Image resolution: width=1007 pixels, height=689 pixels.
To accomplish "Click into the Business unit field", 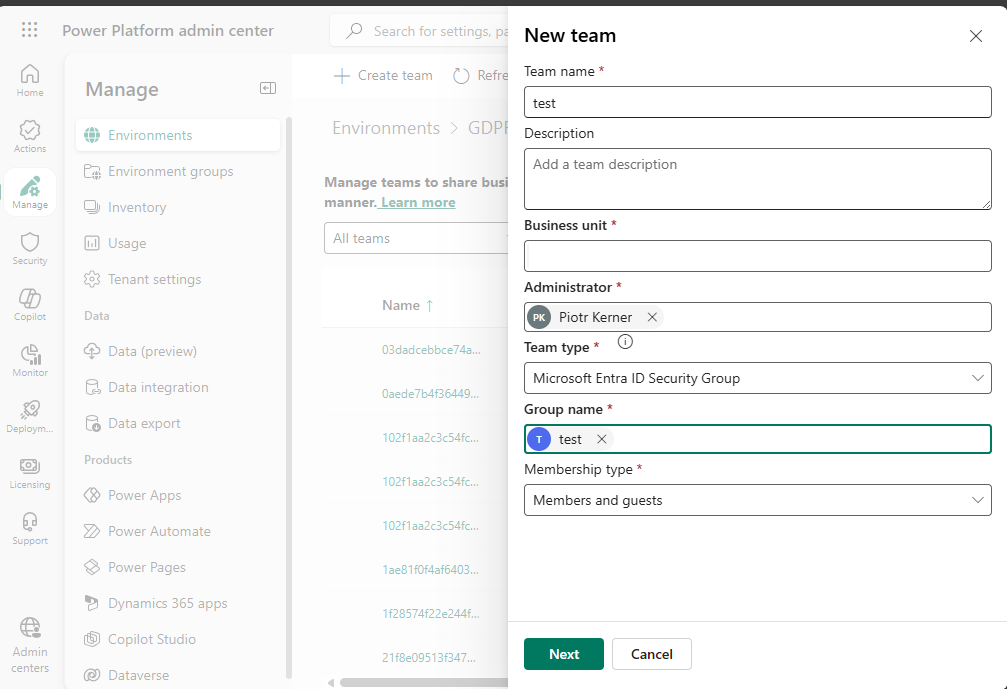I will pos(757,256).
